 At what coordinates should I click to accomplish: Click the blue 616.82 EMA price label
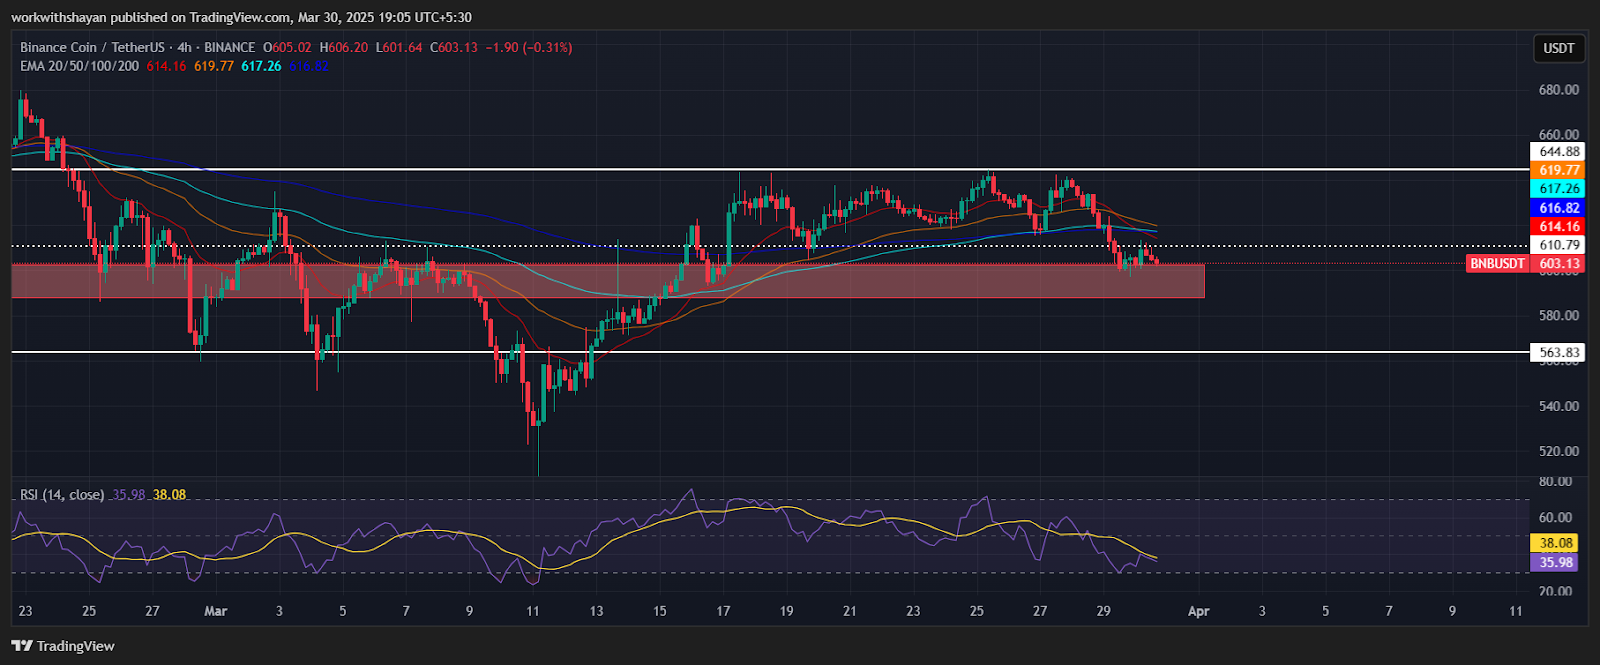(x=1558, y=208)
